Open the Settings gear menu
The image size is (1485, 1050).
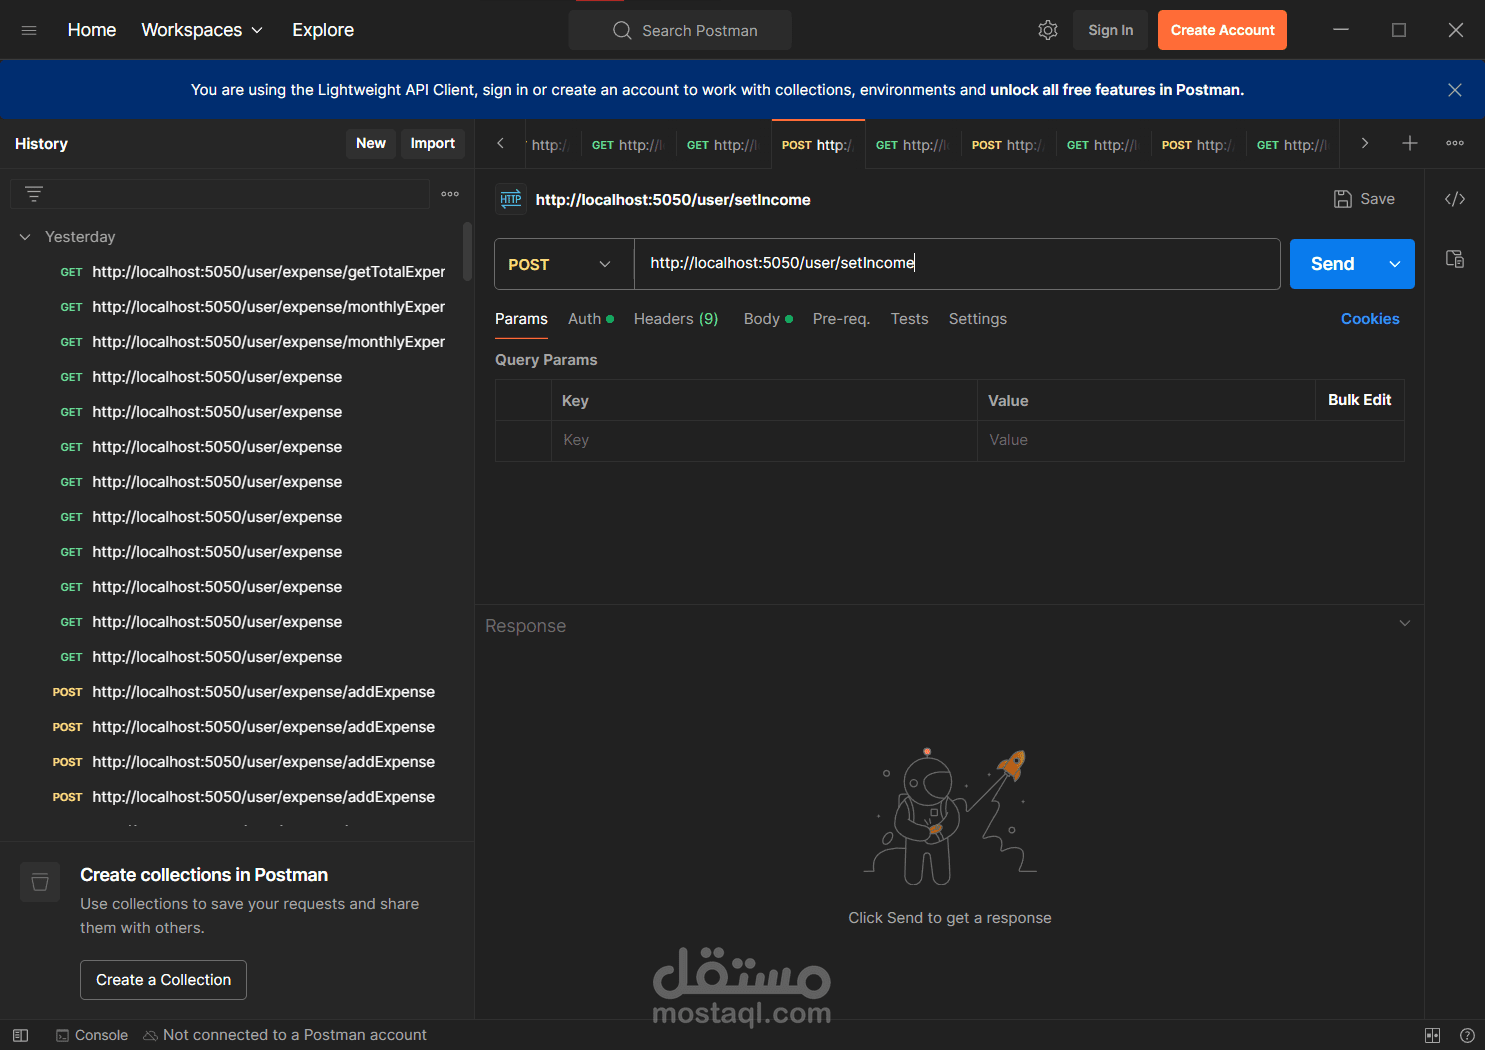point(1048,30)
